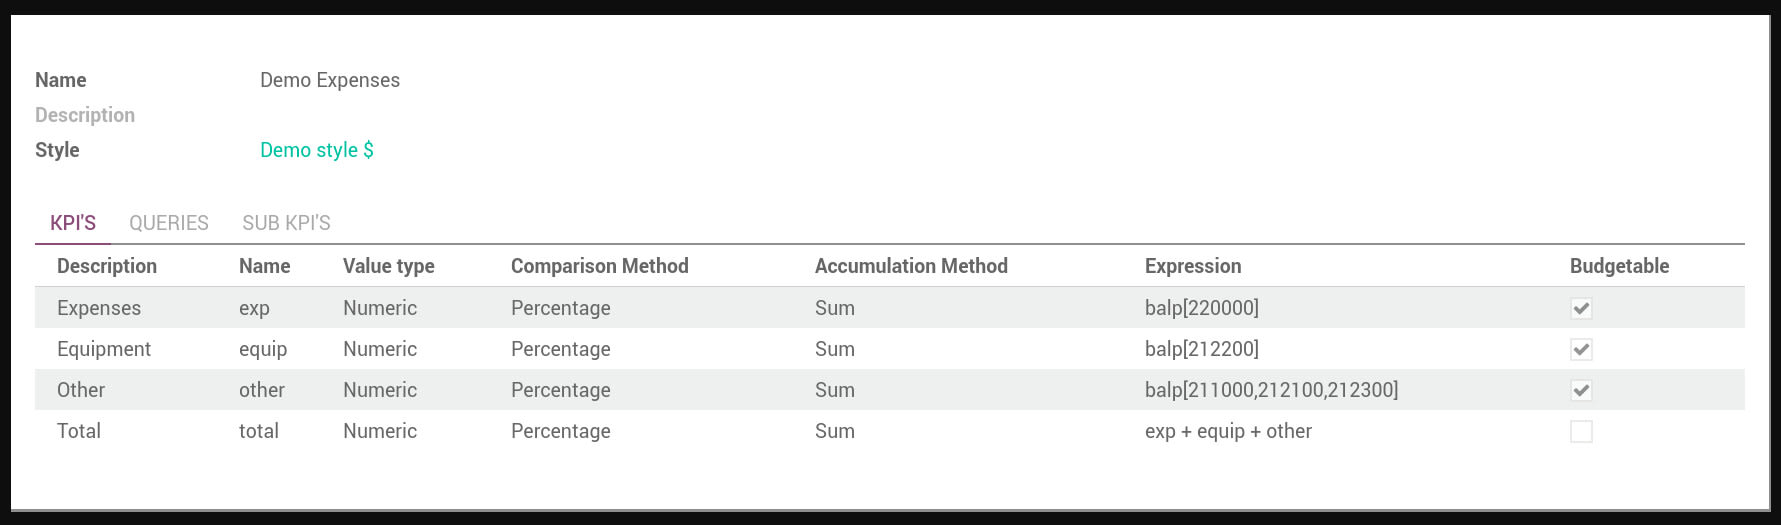
Task: Switch to the KPI'S tab
Action: click(73, 223)
